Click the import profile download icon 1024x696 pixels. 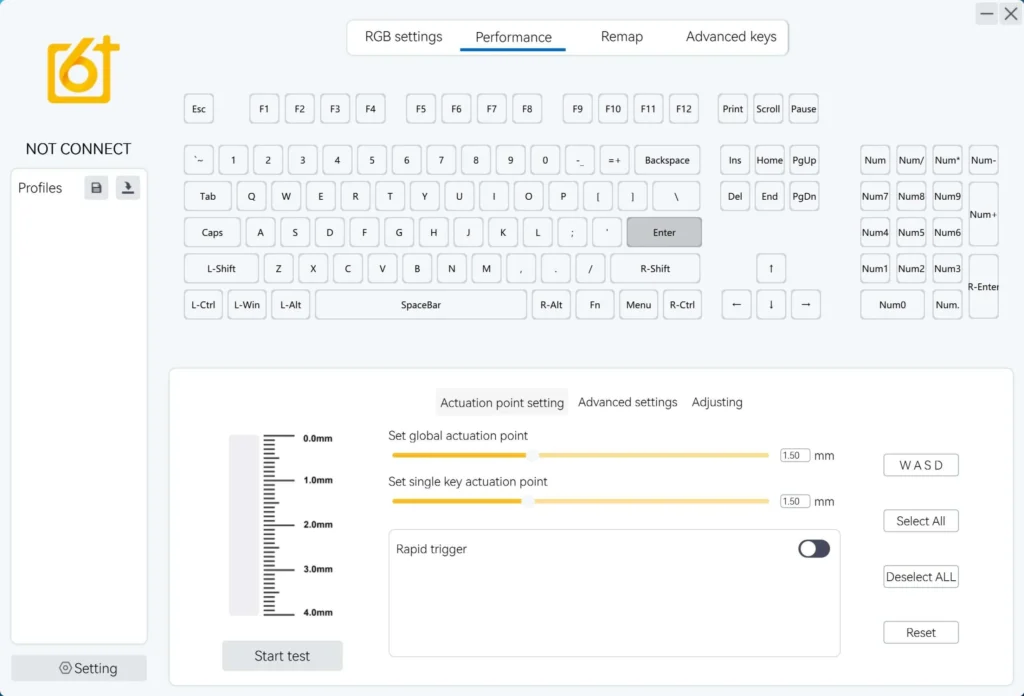pos(128,188)
